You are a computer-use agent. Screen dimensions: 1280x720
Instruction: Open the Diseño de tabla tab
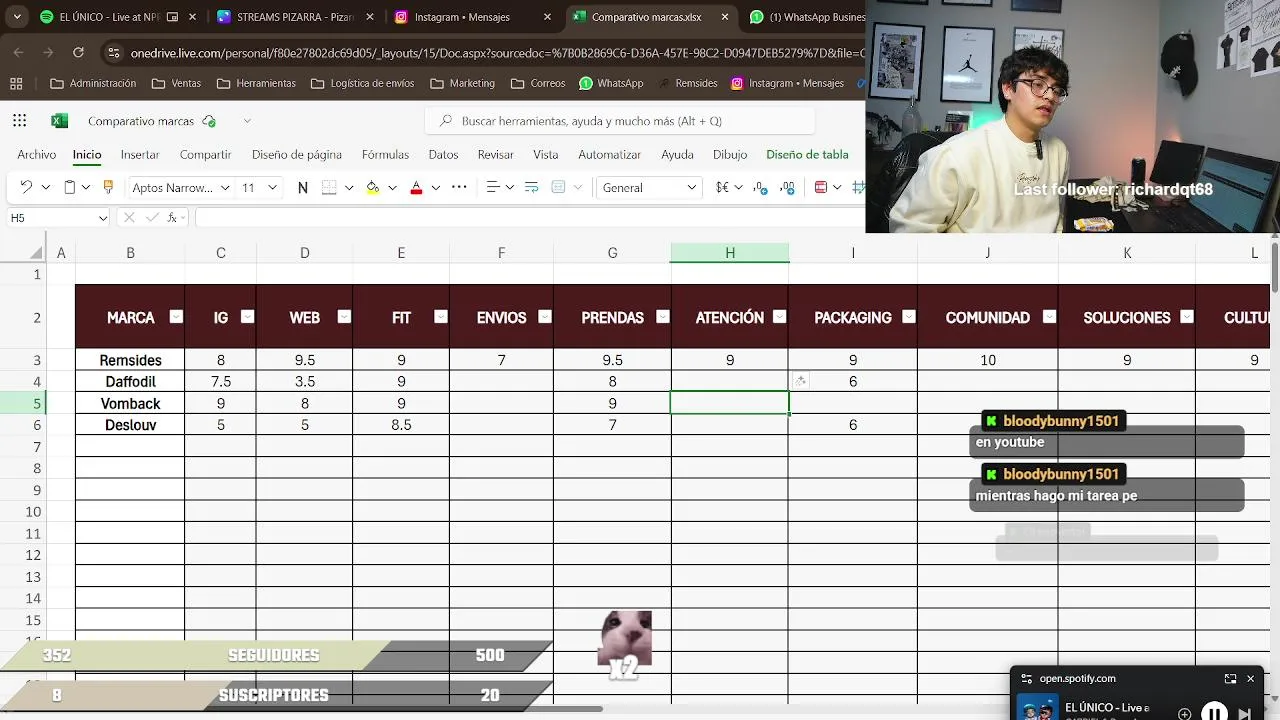tap(807, 154)
